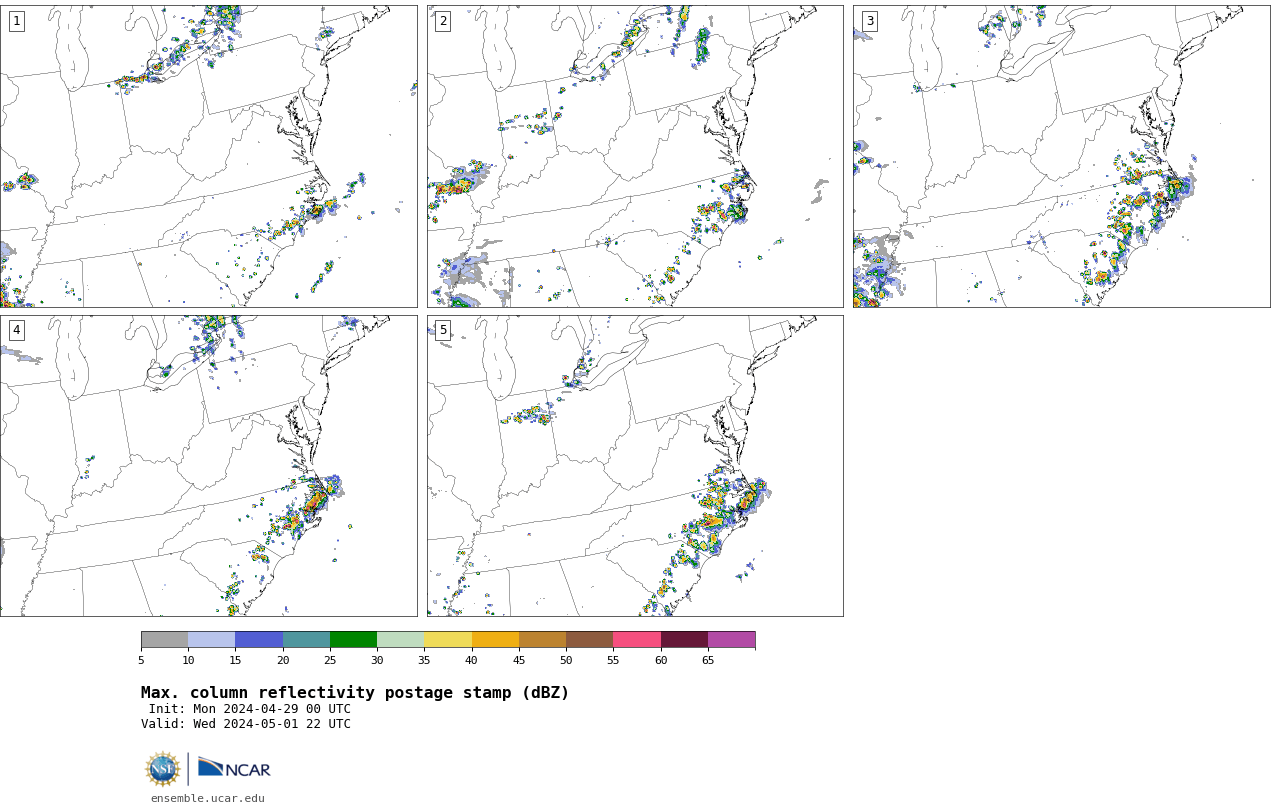Click the colorbar tick label 65

708,660
